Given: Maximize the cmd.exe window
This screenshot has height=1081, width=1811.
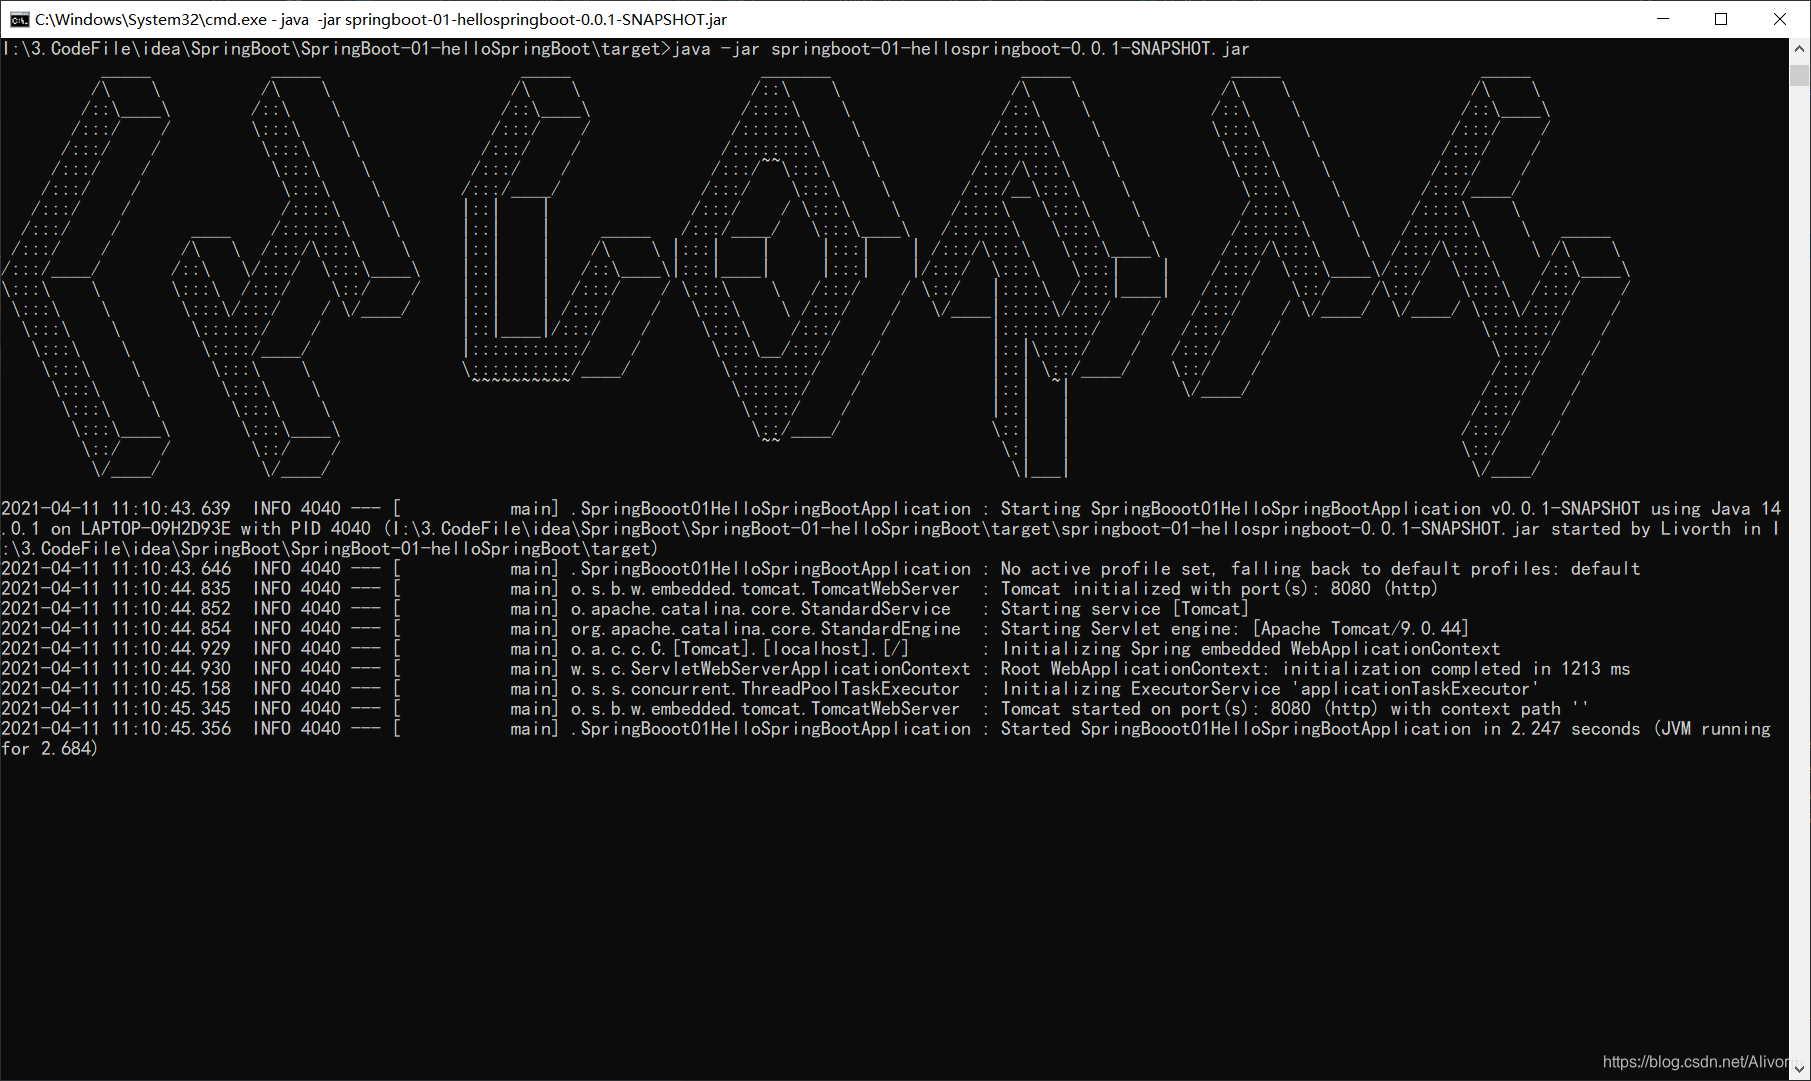Looking at the screenshot, I should coord(1721,19).
